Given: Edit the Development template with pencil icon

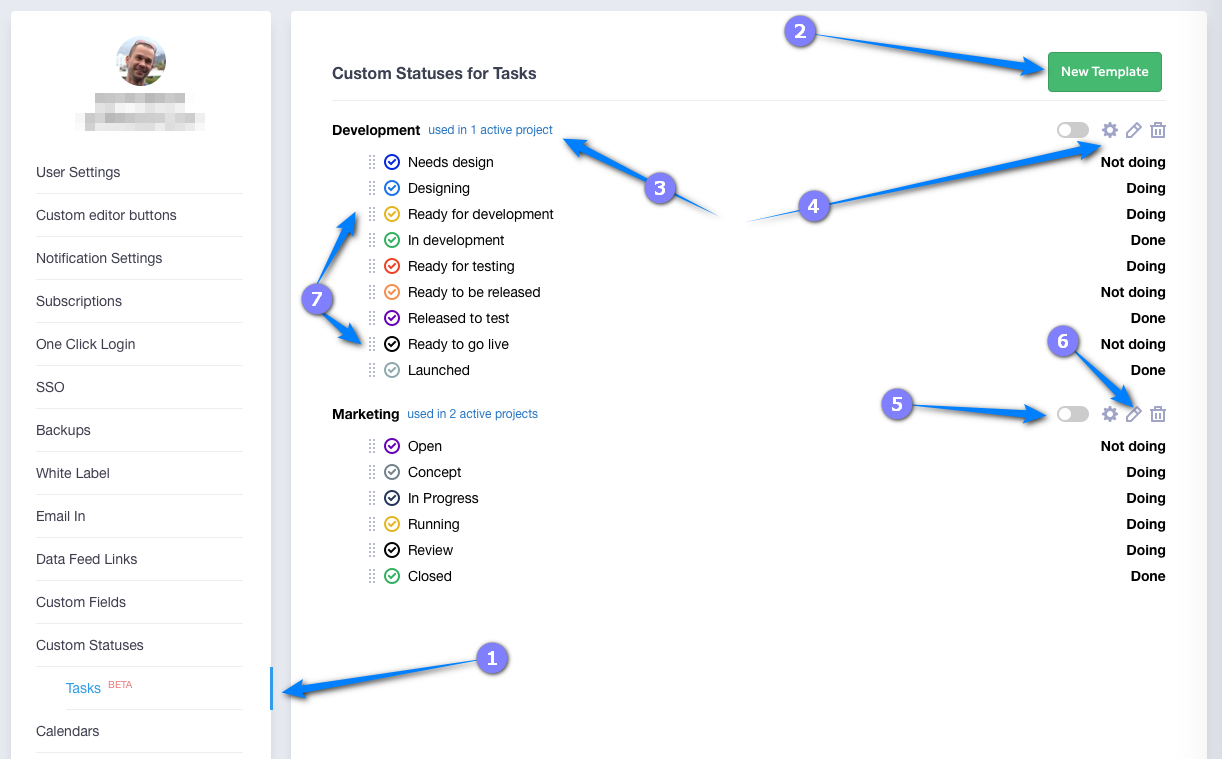Looking at the screenshot, I should pos(1133,130).
